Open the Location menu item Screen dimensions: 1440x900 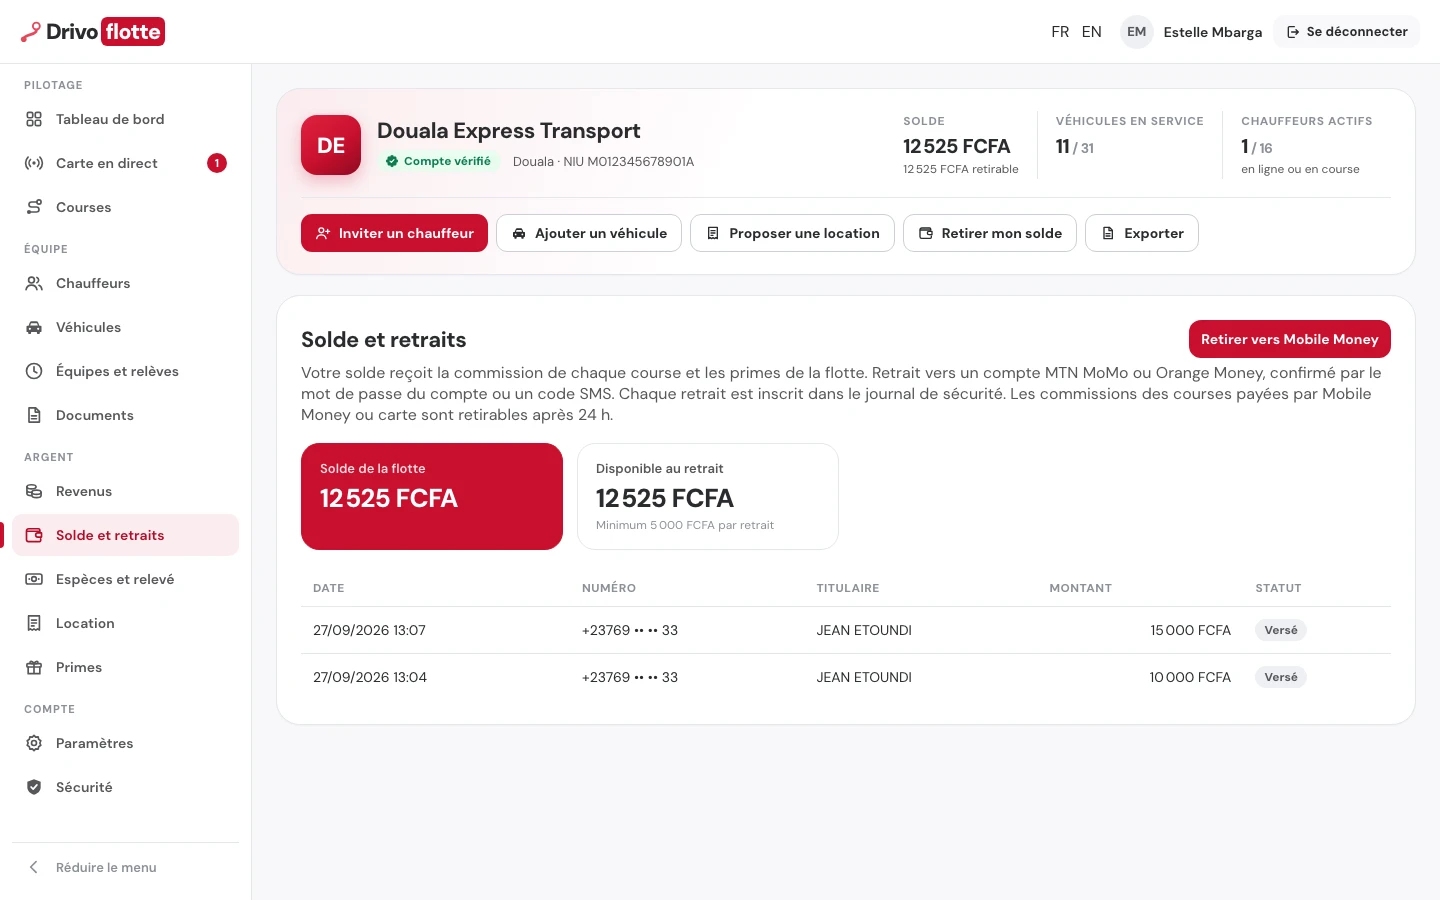point(126,623)
